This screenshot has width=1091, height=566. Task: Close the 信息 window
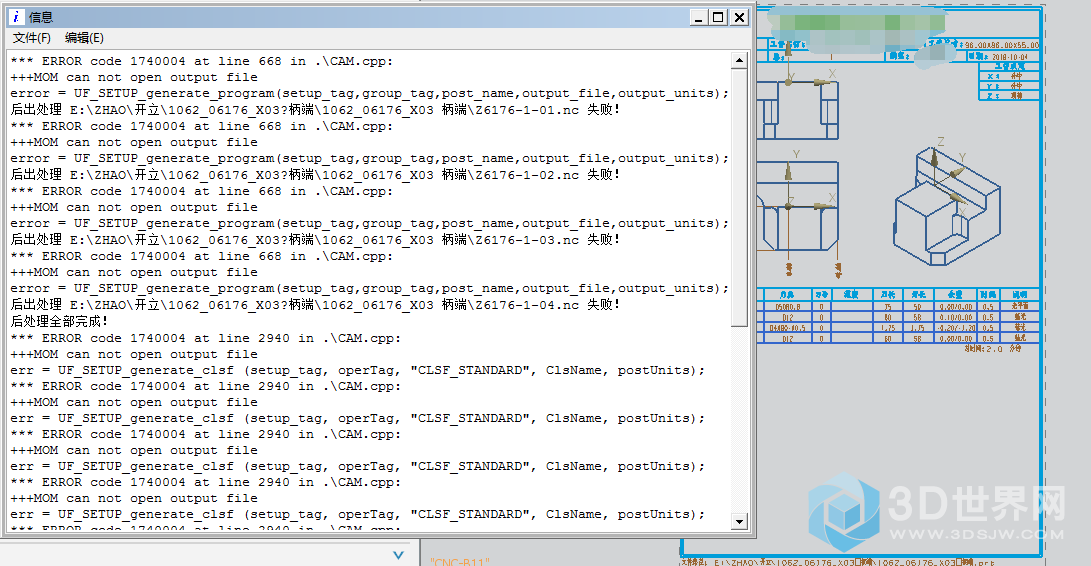(x=740, y=17)
